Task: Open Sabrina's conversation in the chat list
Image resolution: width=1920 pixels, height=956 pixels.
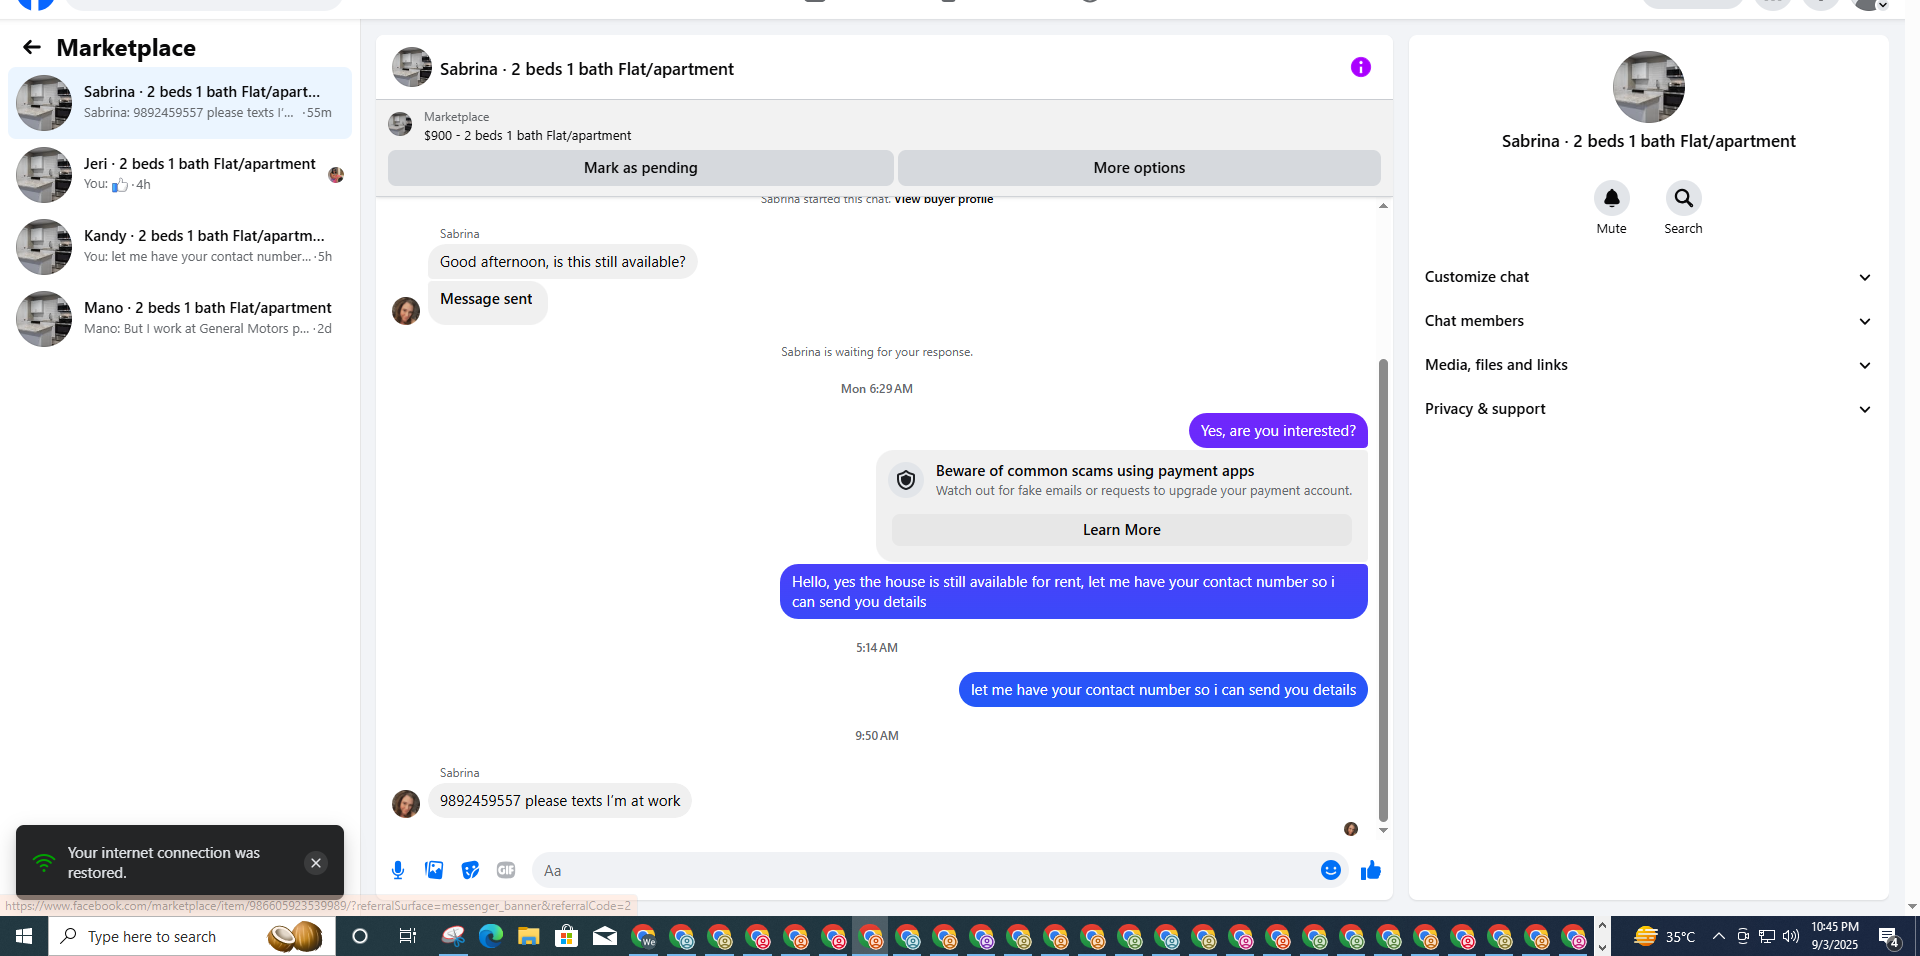Action: (x=180, y=103)
